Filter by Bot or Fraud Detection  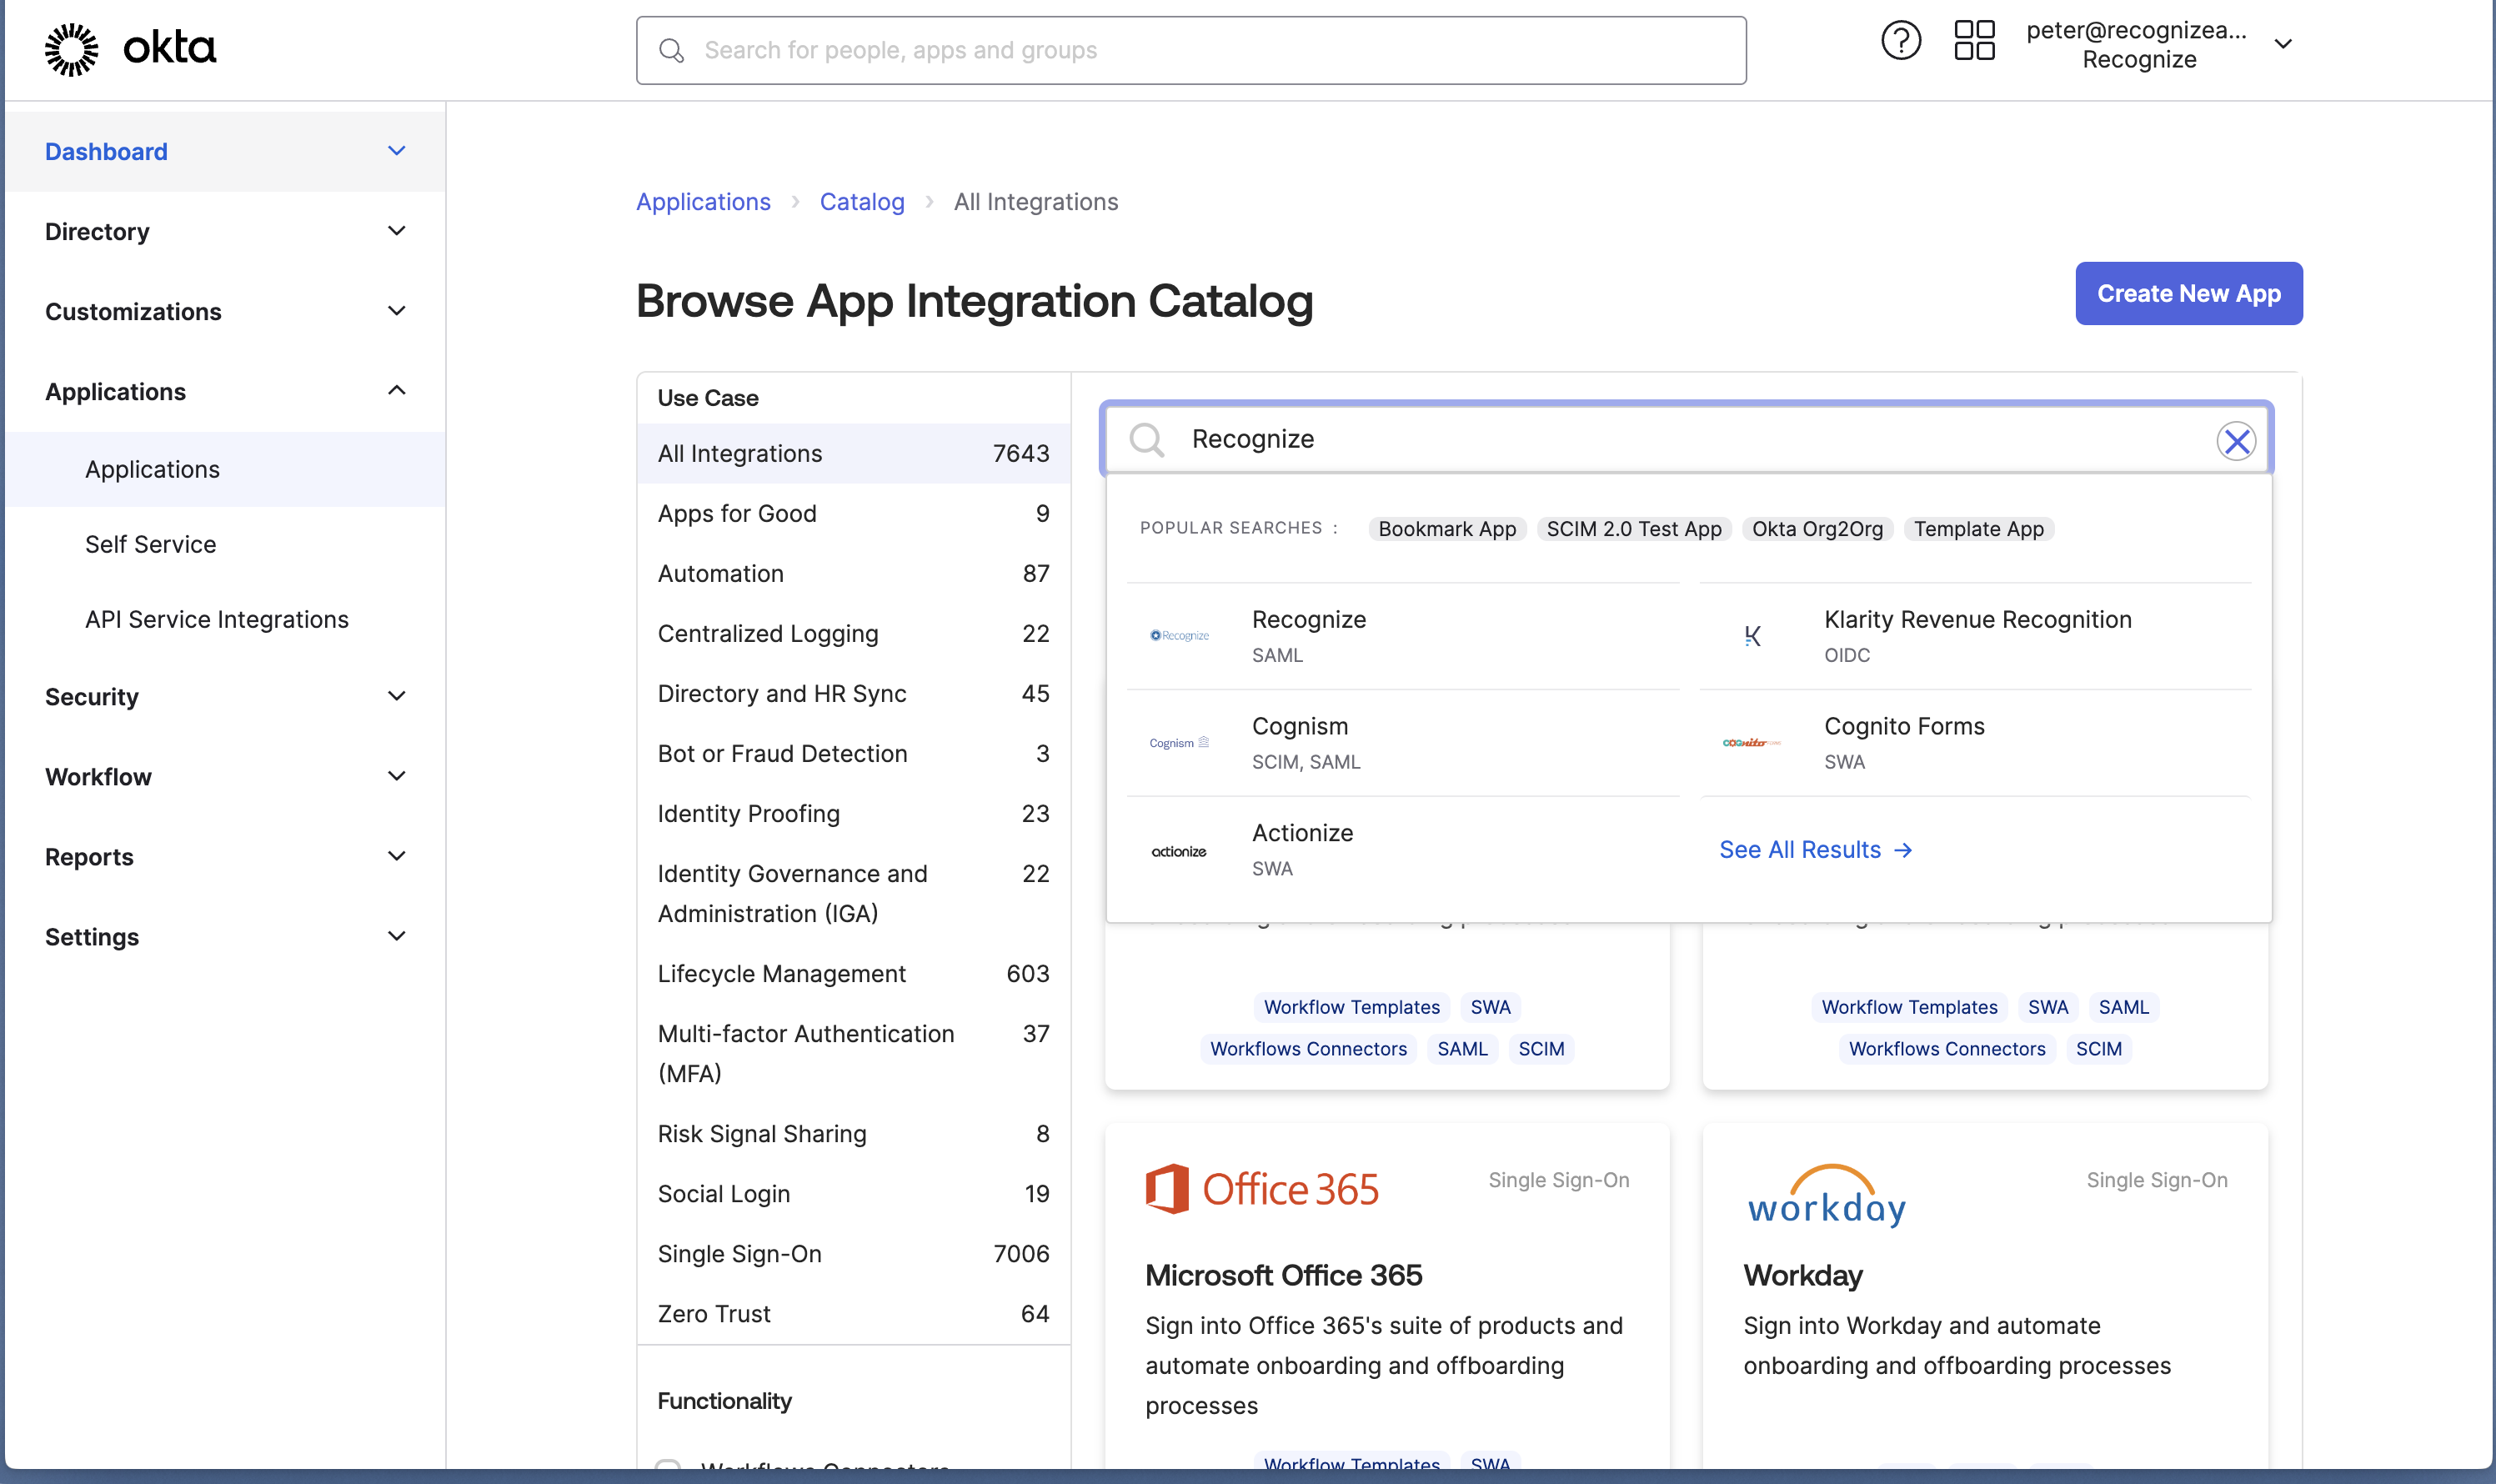coord(853,753)
